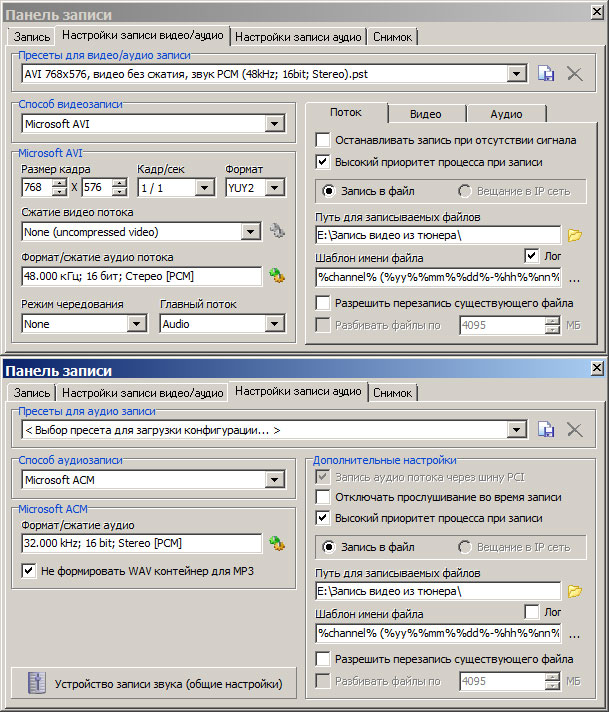Expand the 'Способ аудиозаписи' Microsoft ACM dropdown
The width and height of the screenshot is (609, 712).
coord(275,480)
